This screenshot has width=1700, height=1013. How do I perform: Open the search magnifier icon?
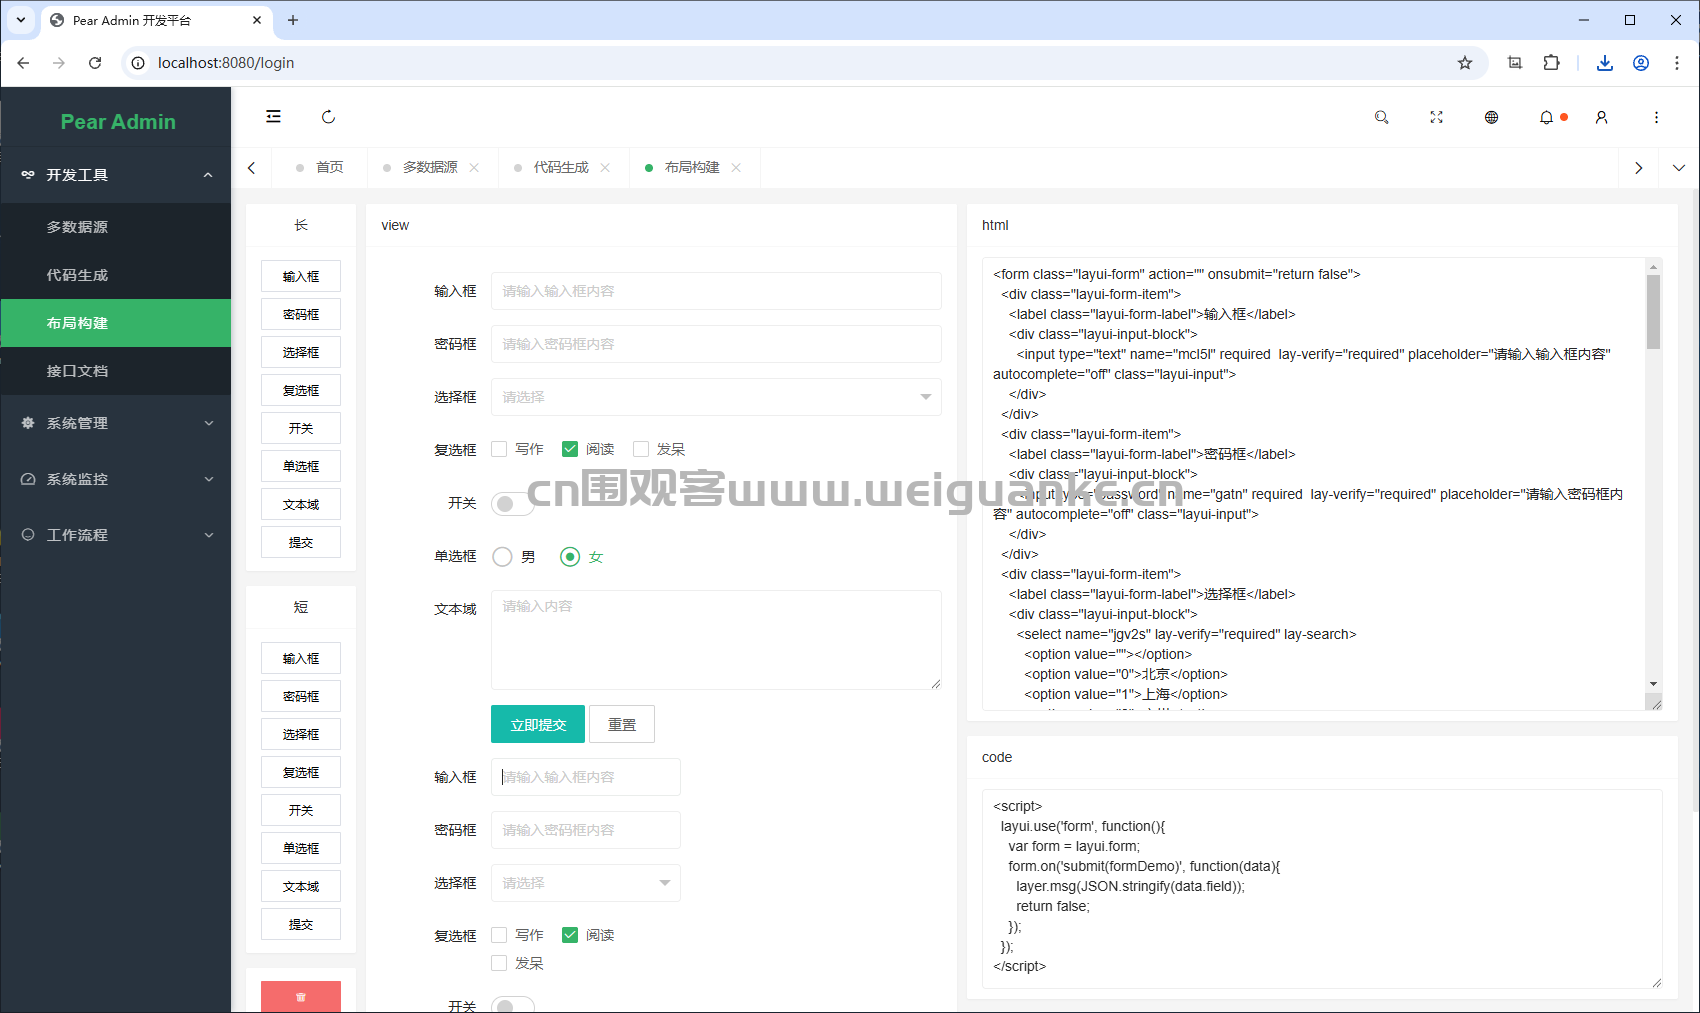coord(1382,117)
